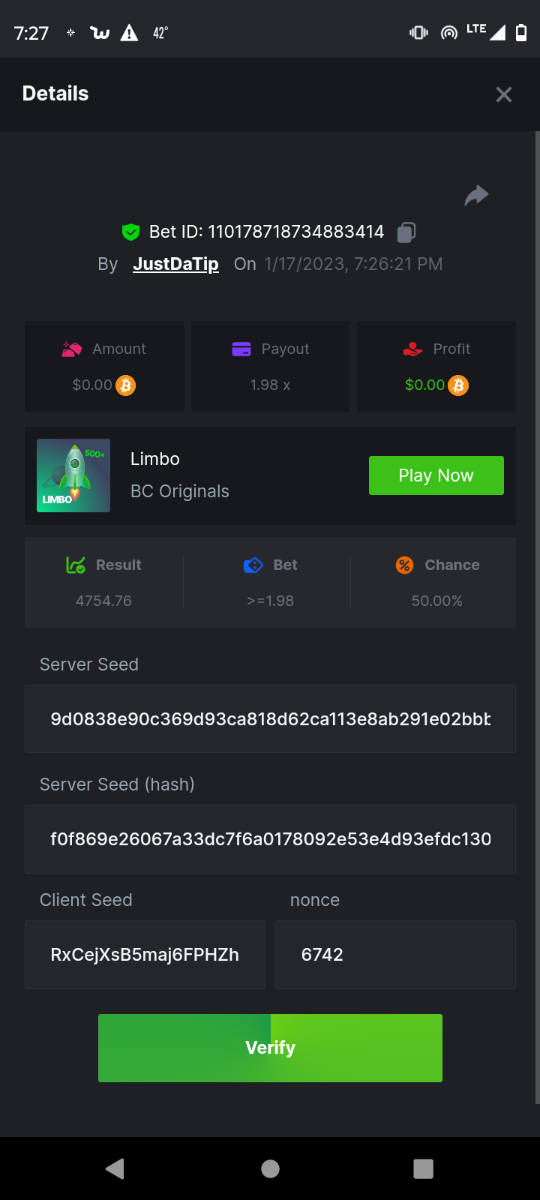
Task: Click the green Verify button
Action: (x=270, y=1048)
